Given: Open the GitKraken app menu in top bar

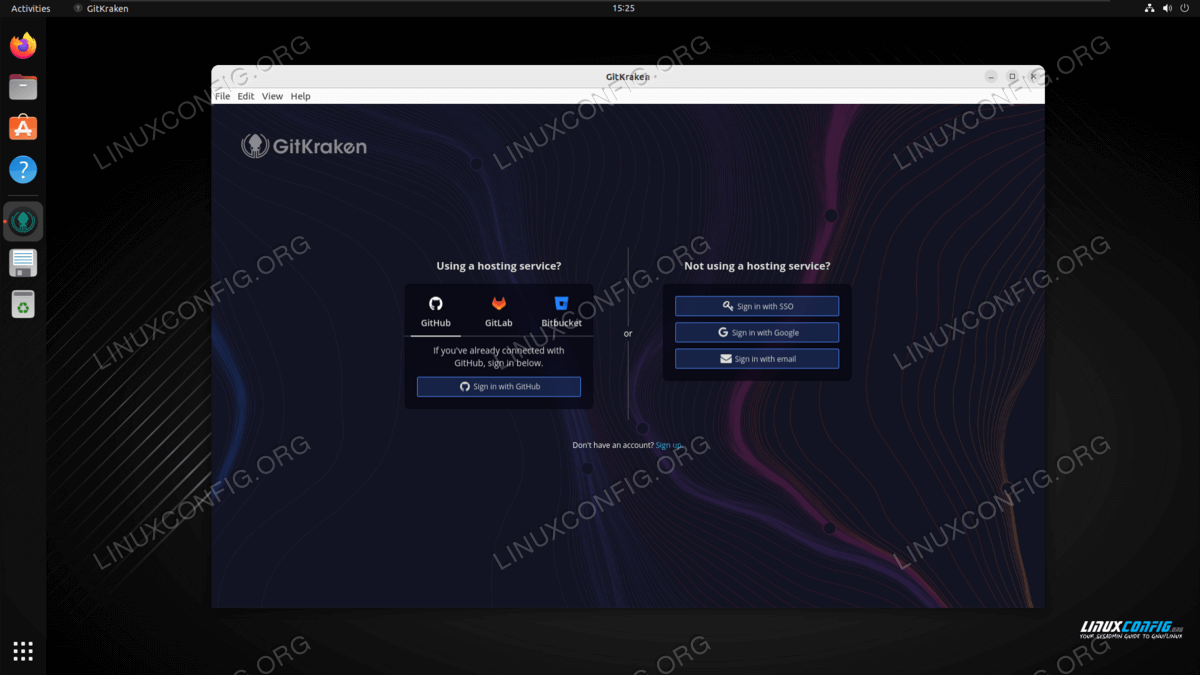Looking at the screenshot, I should pyautogui.click(x=101, y=8).
